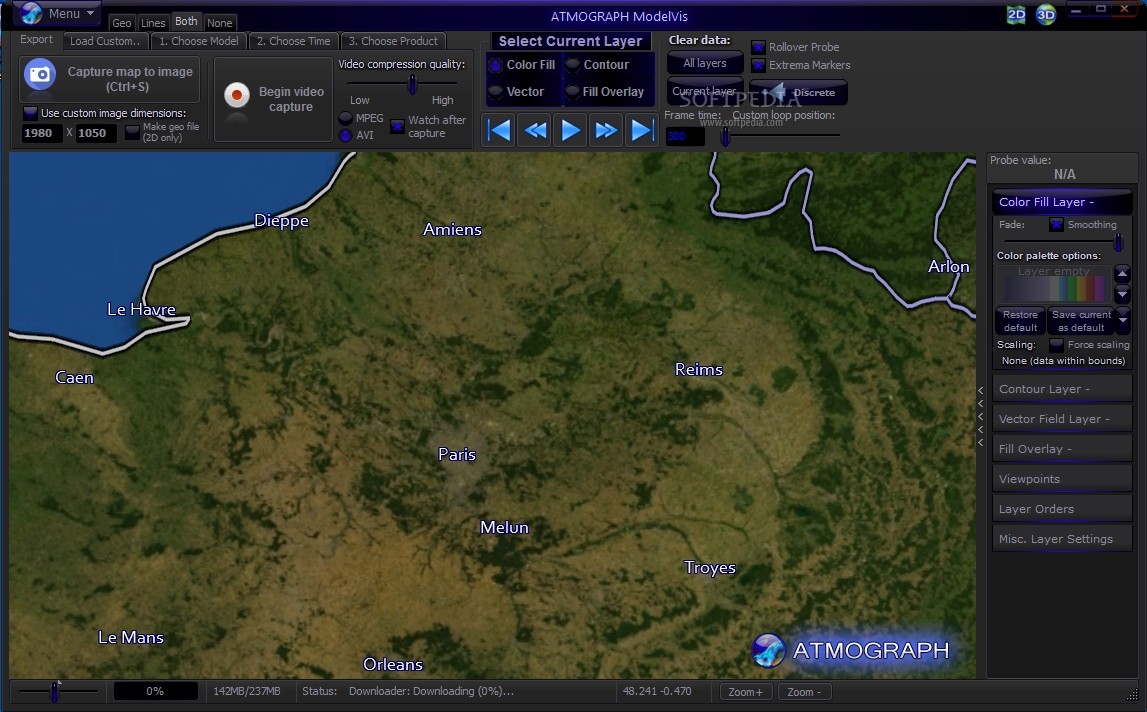Image resolution: width=1147 pixels, height=712 pixels.
Task: Select the Both overlay tab
Action: click(186, 21)
